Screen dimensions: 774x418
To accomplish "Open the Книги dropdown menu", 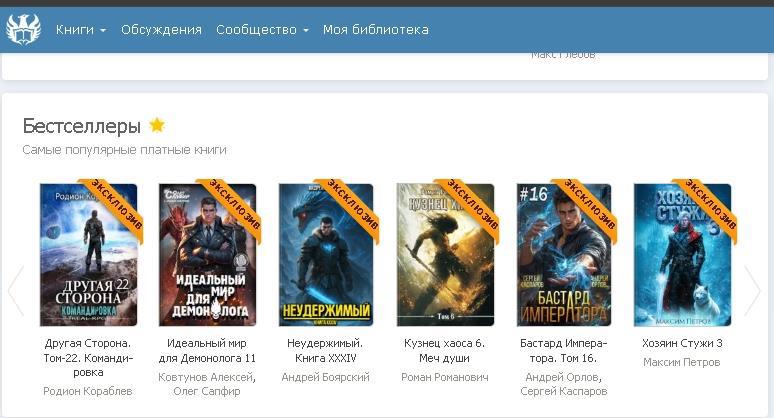I will (x=81, y=30).
